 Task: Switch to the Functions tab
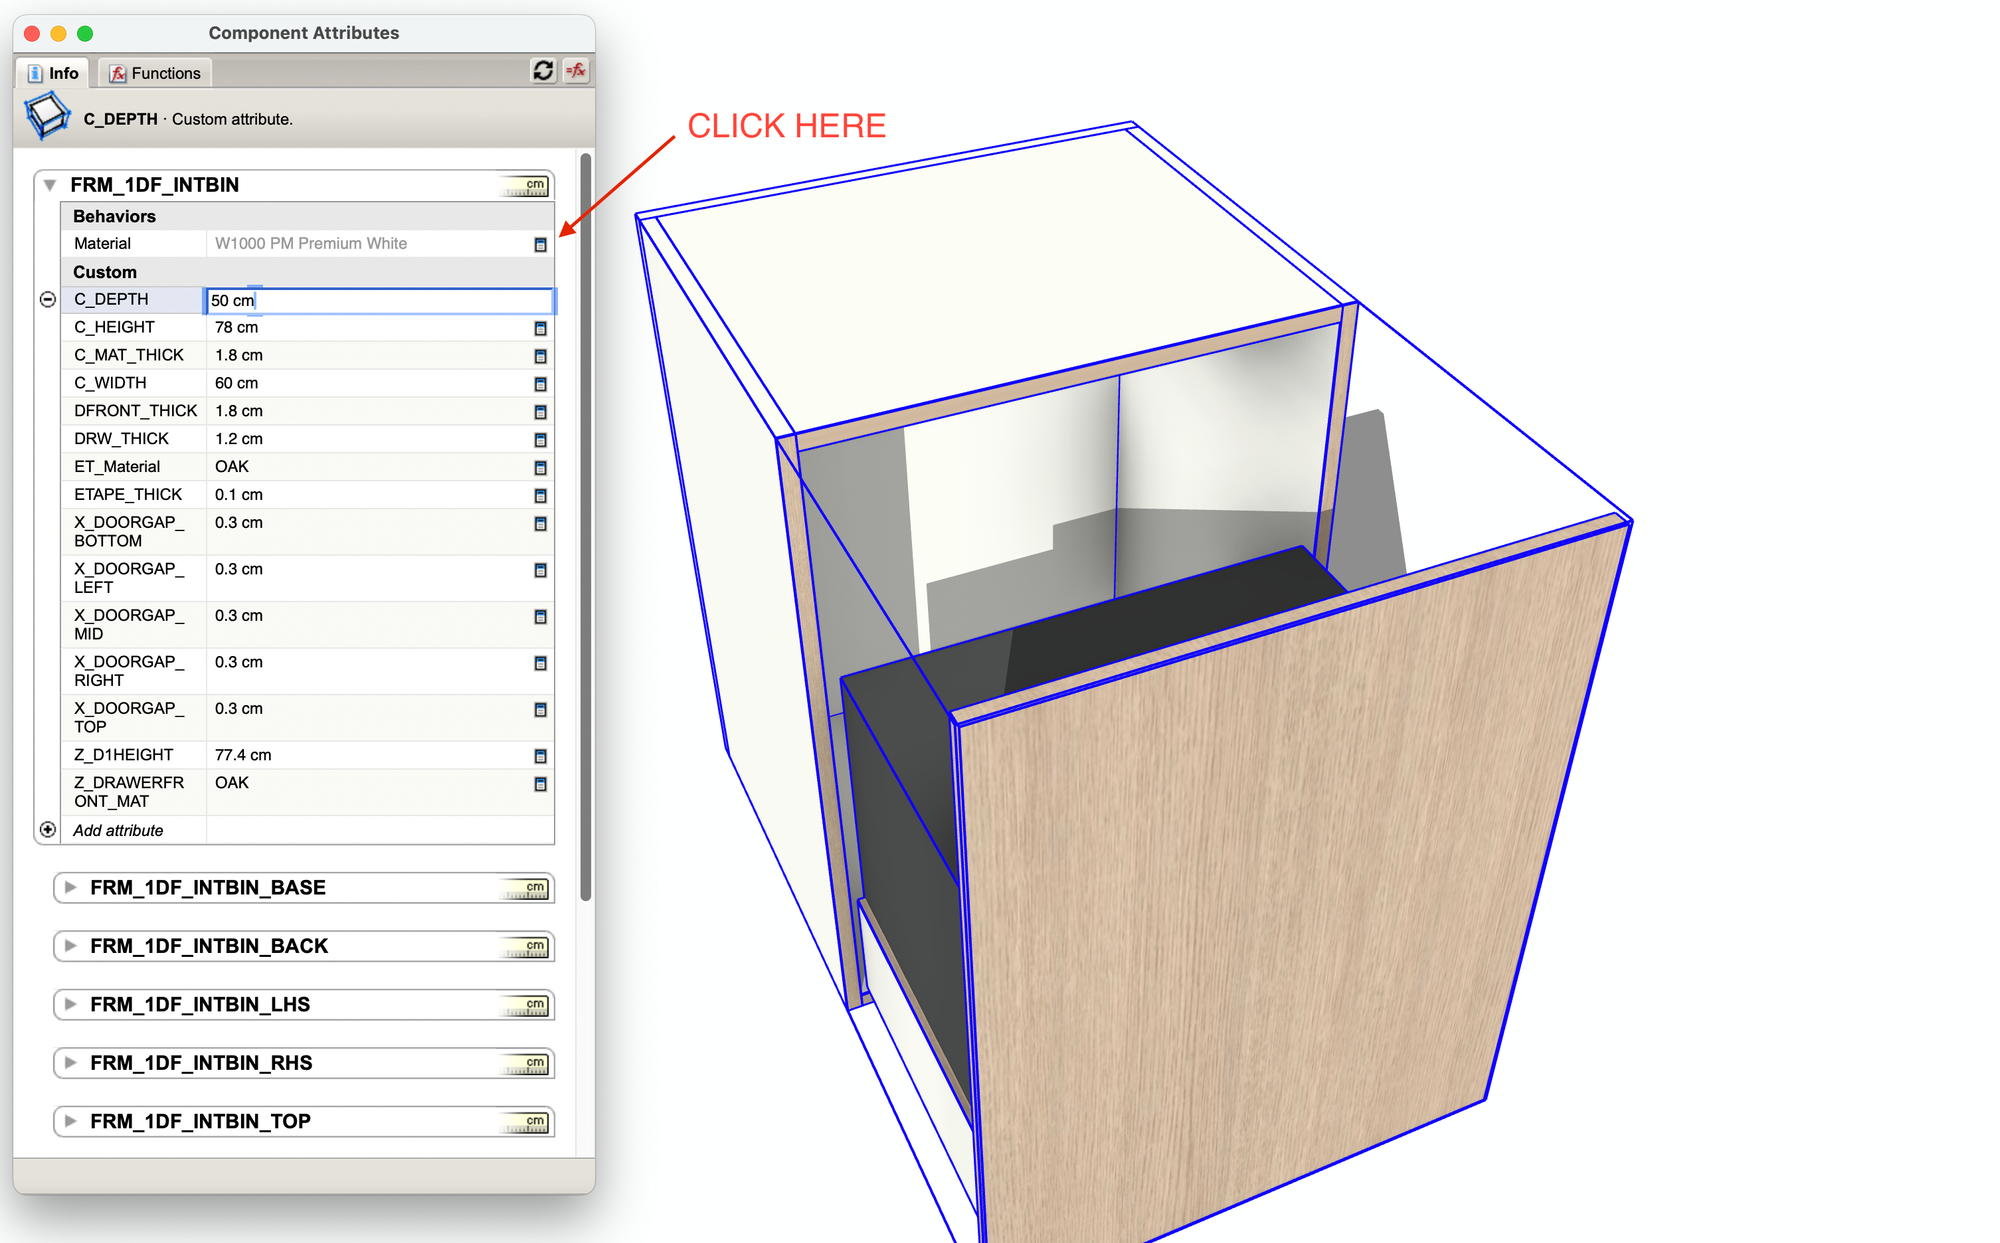click(155, 73)
